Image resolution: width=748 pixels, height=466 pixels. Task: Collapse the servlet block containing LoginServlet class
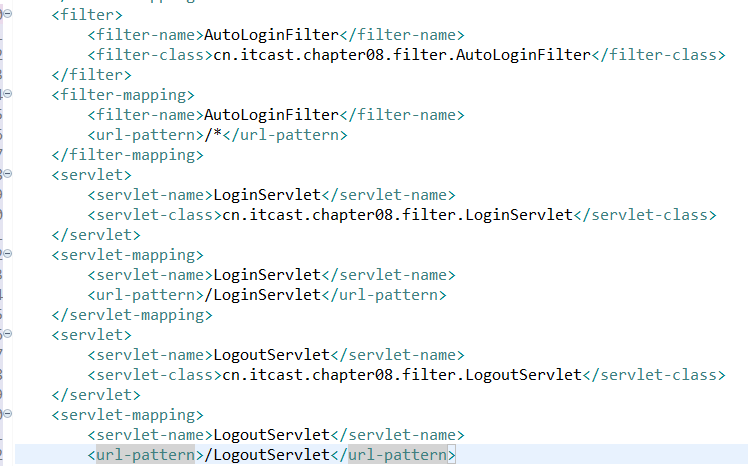[x=8, y=174]
